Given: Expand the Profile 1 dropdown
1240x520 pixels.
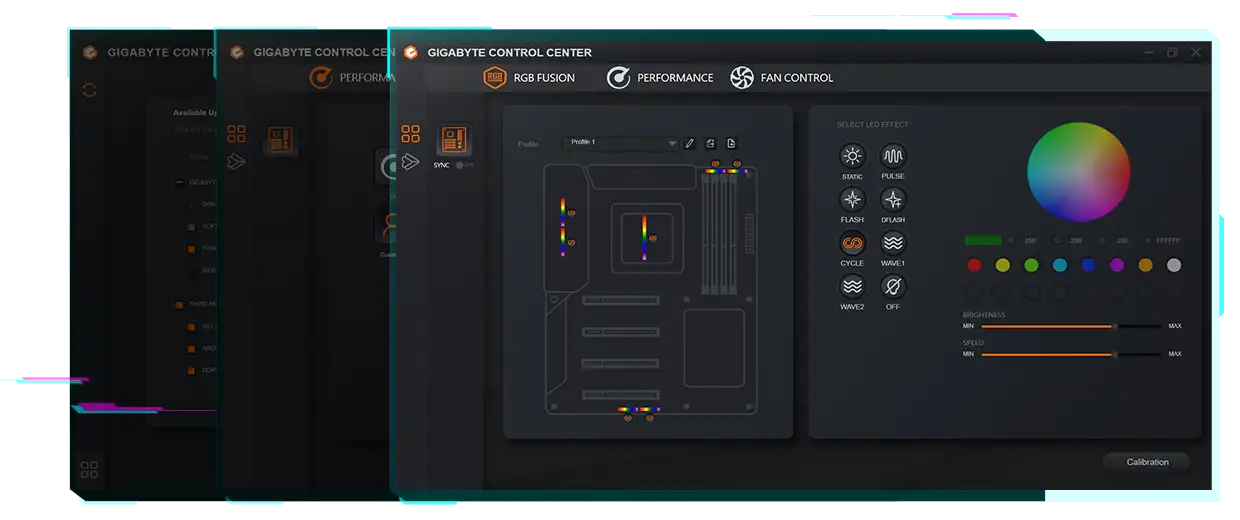Looking at the screenshot, I should coord(621,143).
